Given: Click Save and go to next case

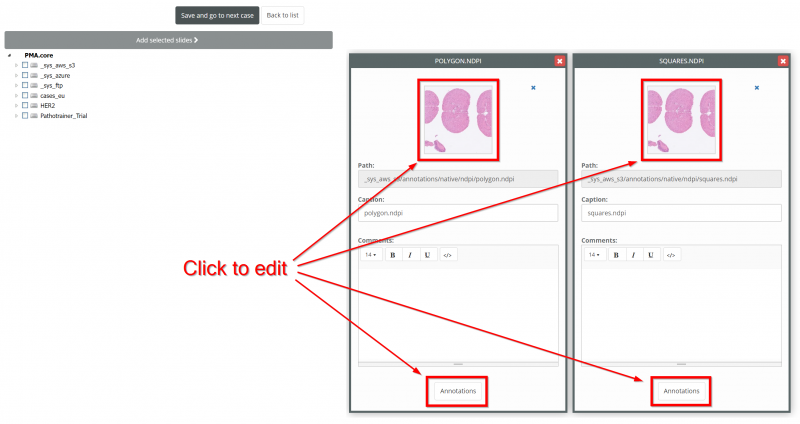Looking at the screenshot, I should pyautogui.click(x=216, y=16).
